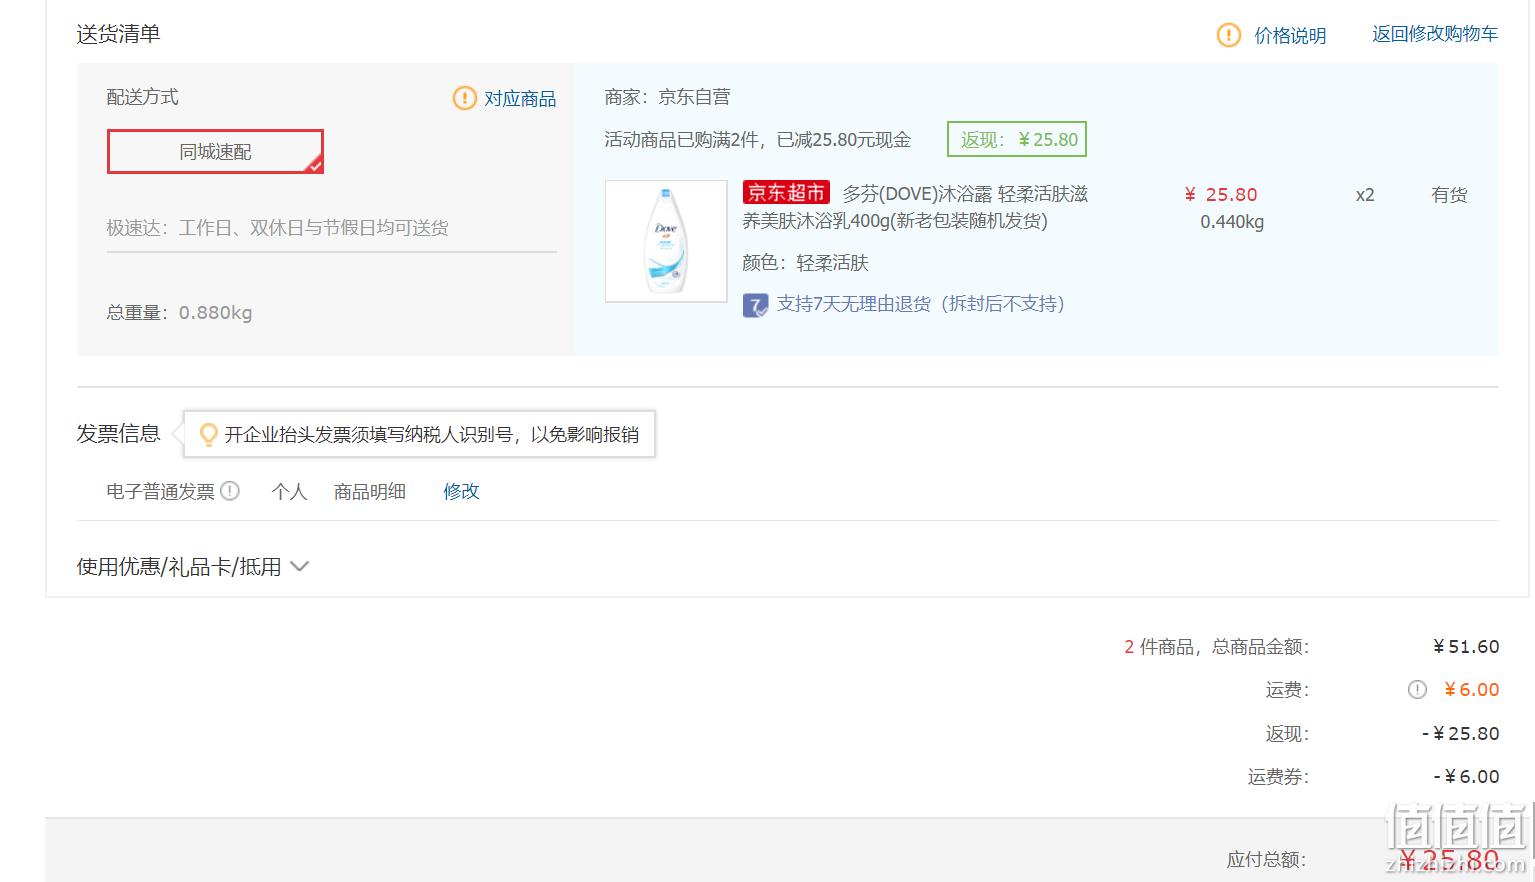Click 总重量：0.880kg text

[x=179, y=313]
